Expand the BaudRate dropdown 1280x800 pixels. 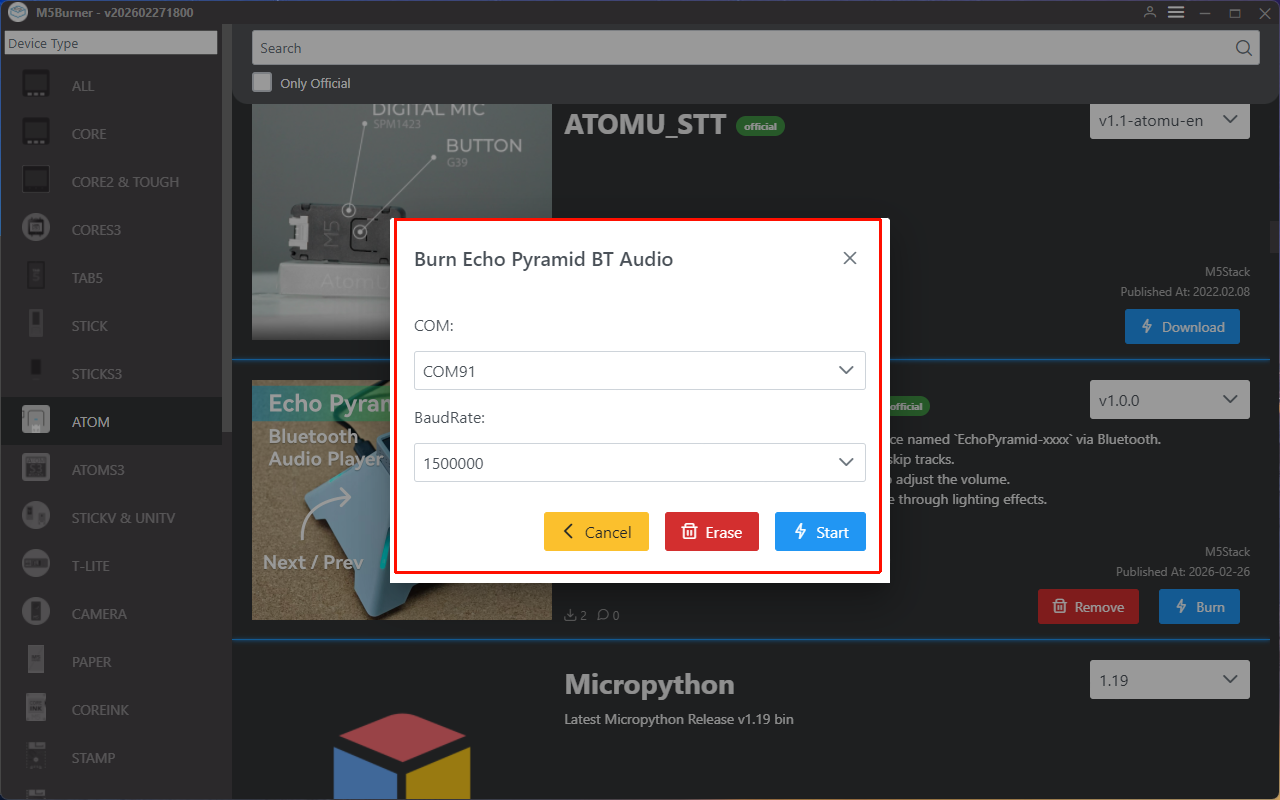click(x=639, y=463)
